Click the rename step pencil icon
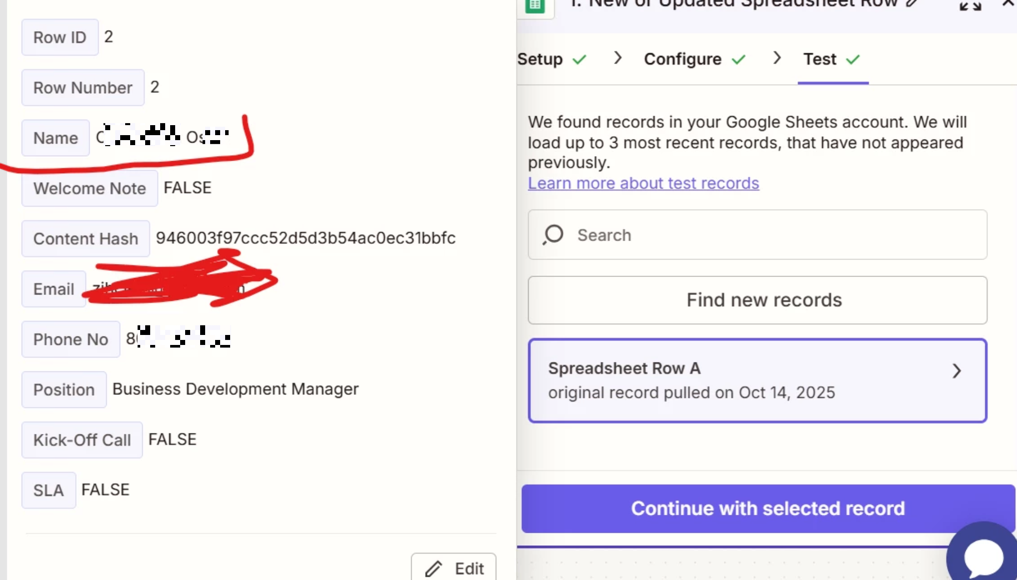The image size is (1017, 580). [x=912, y=4]
